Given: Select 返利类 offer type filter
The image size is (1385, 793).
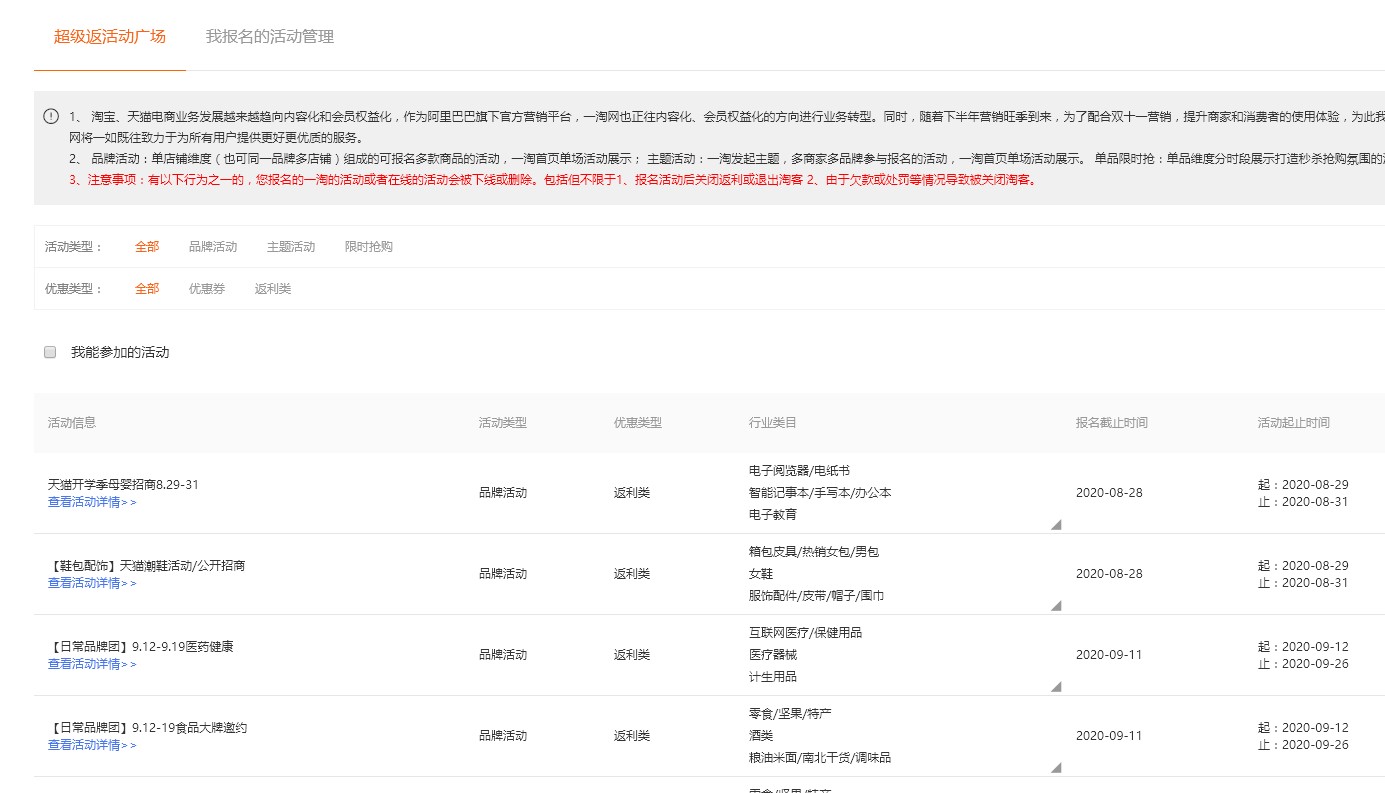Looking at the screenshot, I should [x=272, y=288].
